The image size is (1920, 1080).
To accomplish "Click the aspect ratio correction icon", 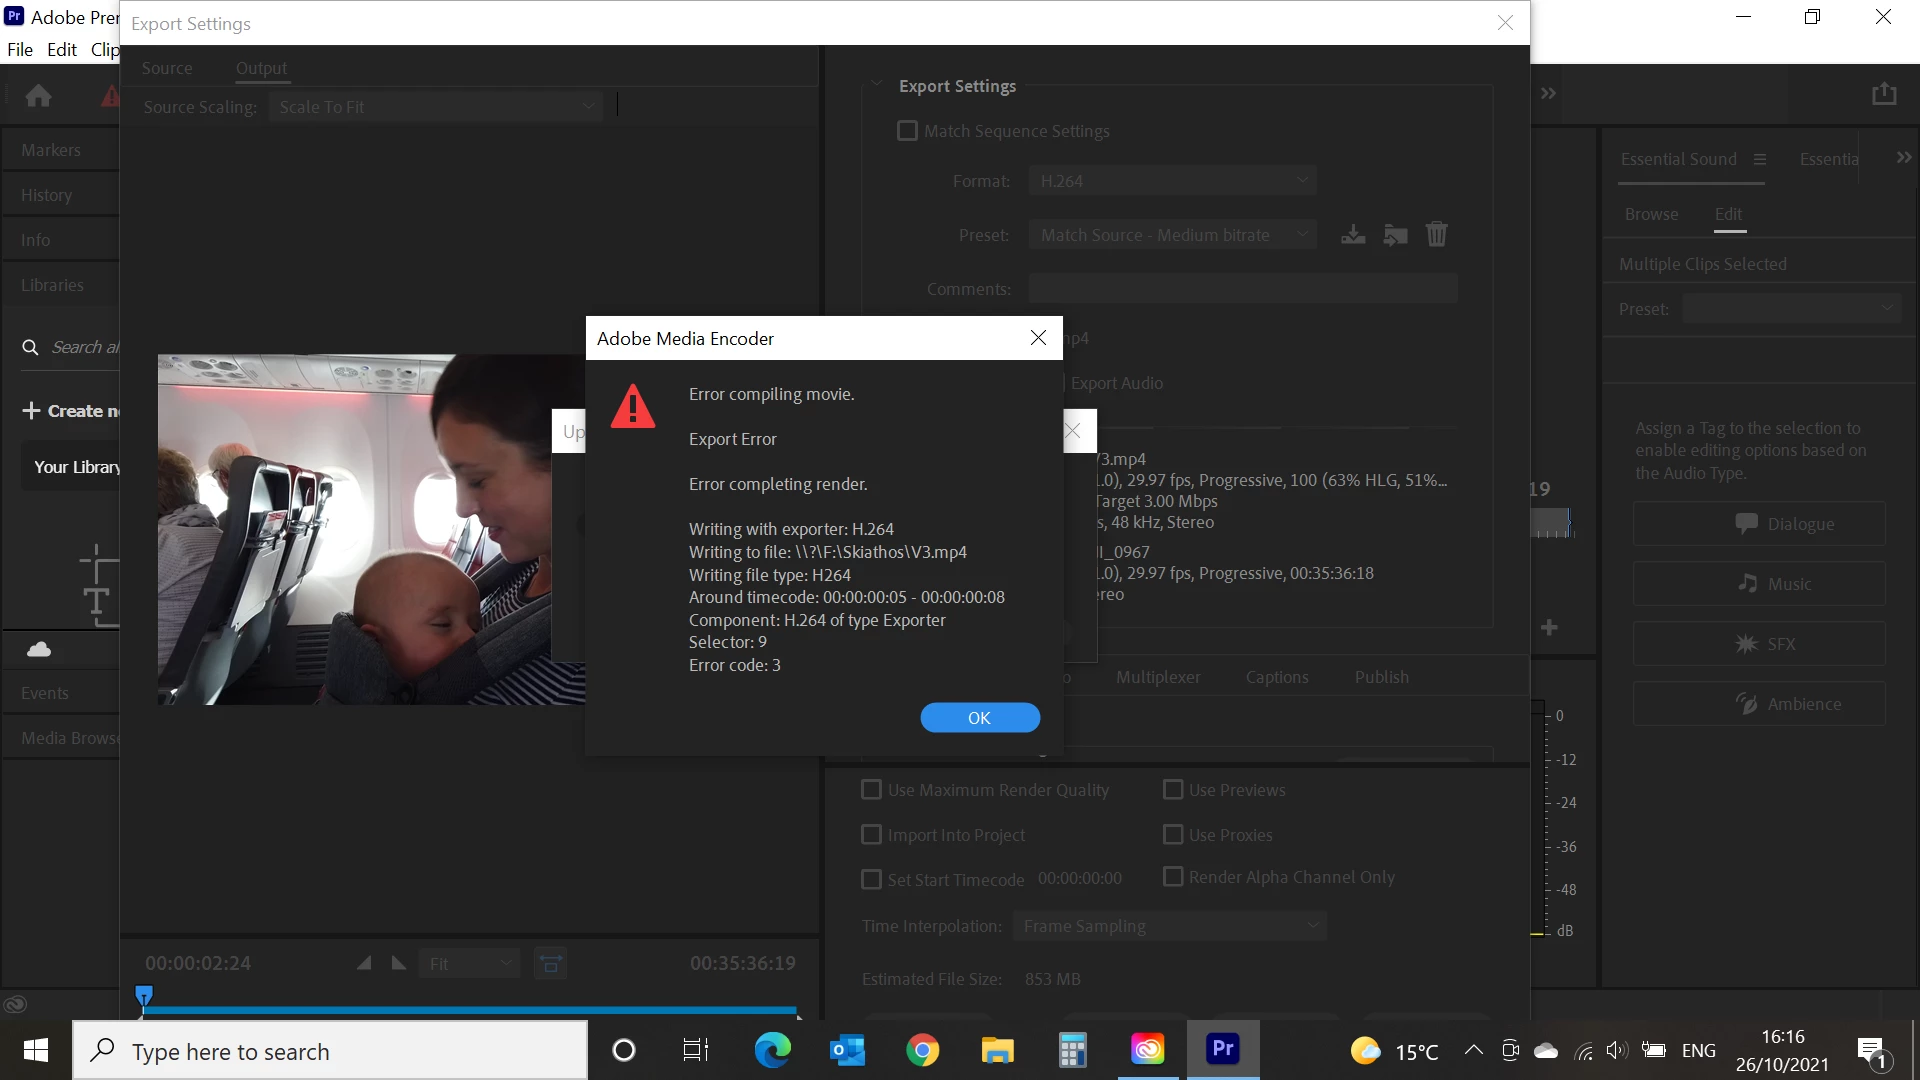I will pos(550,963).
